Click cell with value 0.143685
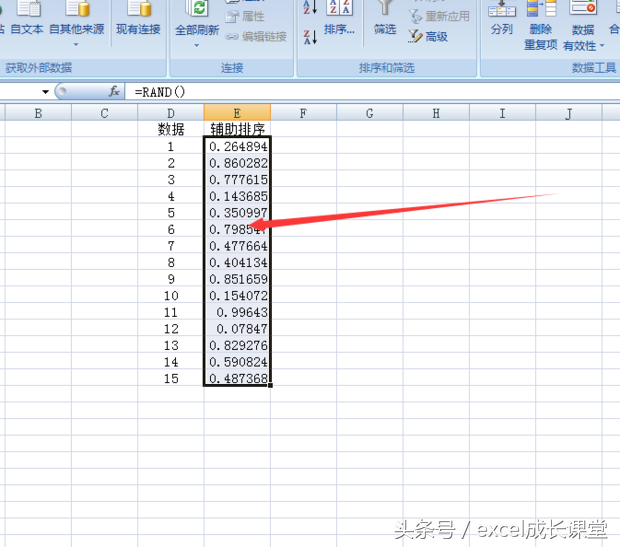This screenshot has height=547, width=620. click(x=237, y=196)
